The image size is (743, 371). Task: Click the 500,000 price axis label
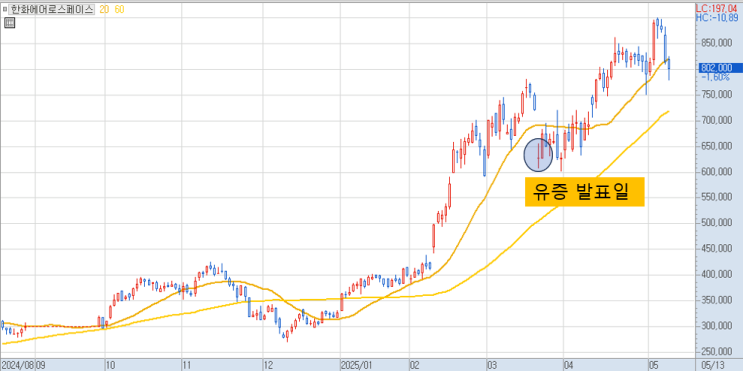coord(716,223)
